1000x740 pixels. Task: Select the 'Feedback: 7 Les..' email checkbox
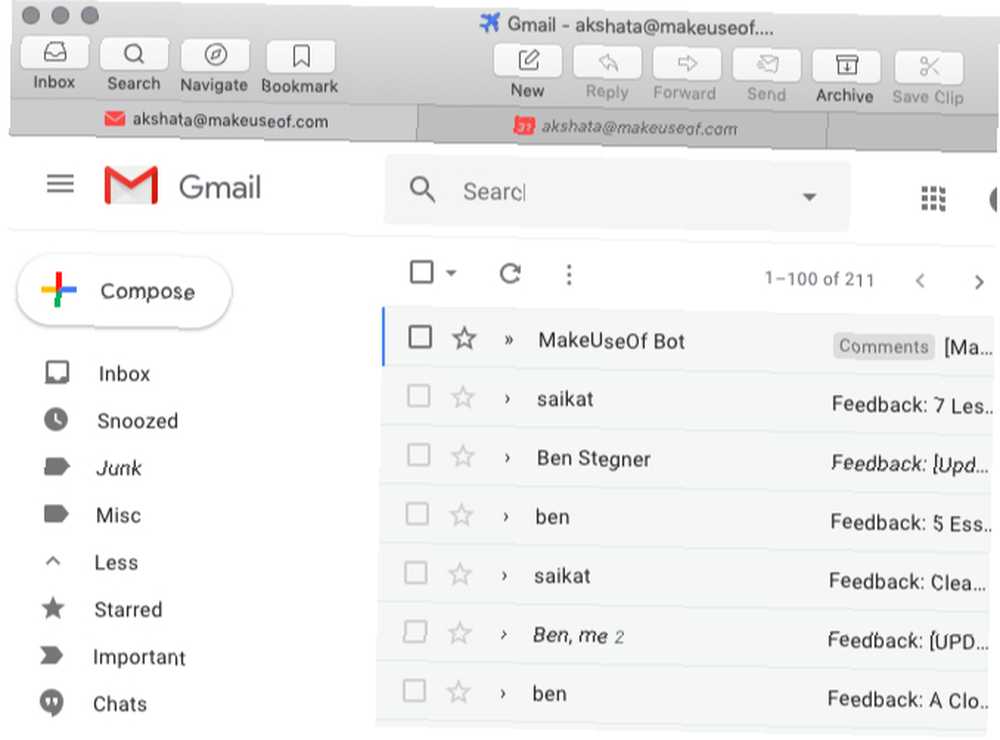coord(418,396)
